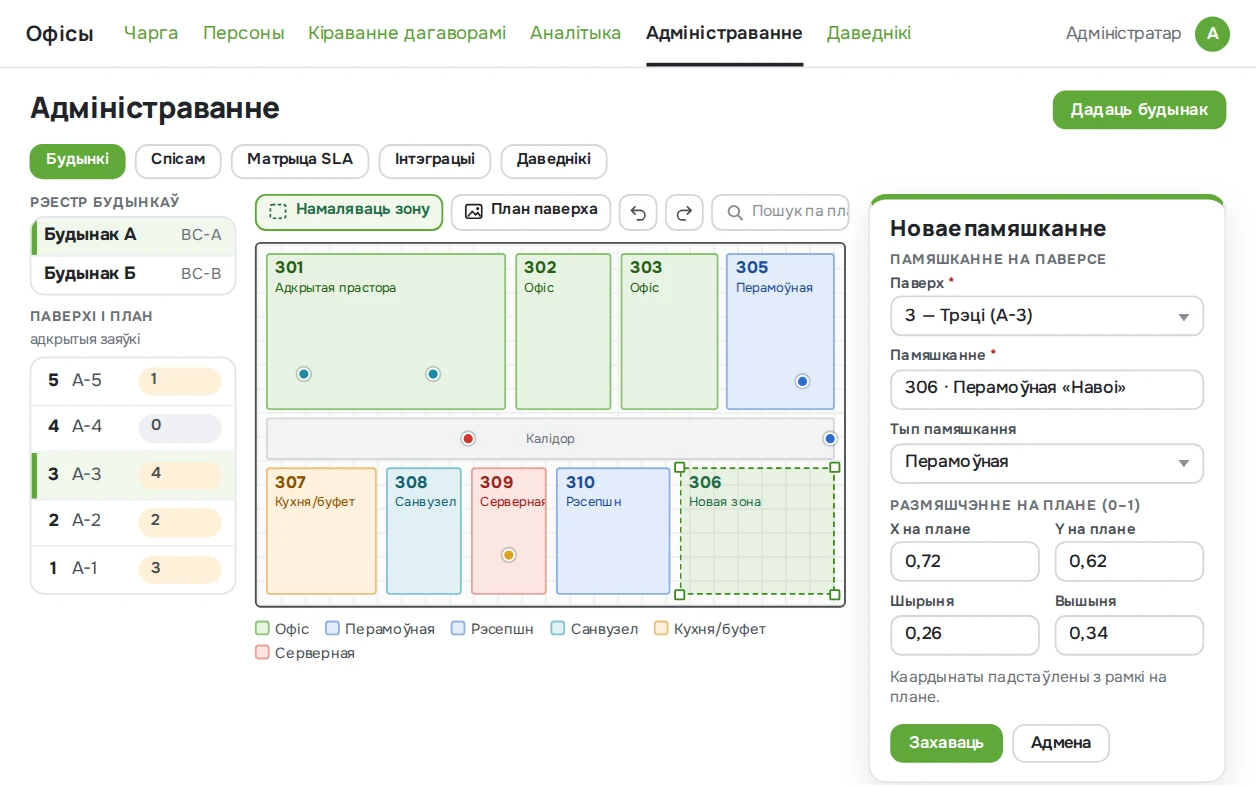Select room 307 Кухня/буфет on the plan
The width and height of the screenshot is (1256, 786).
tap(321, 531)
